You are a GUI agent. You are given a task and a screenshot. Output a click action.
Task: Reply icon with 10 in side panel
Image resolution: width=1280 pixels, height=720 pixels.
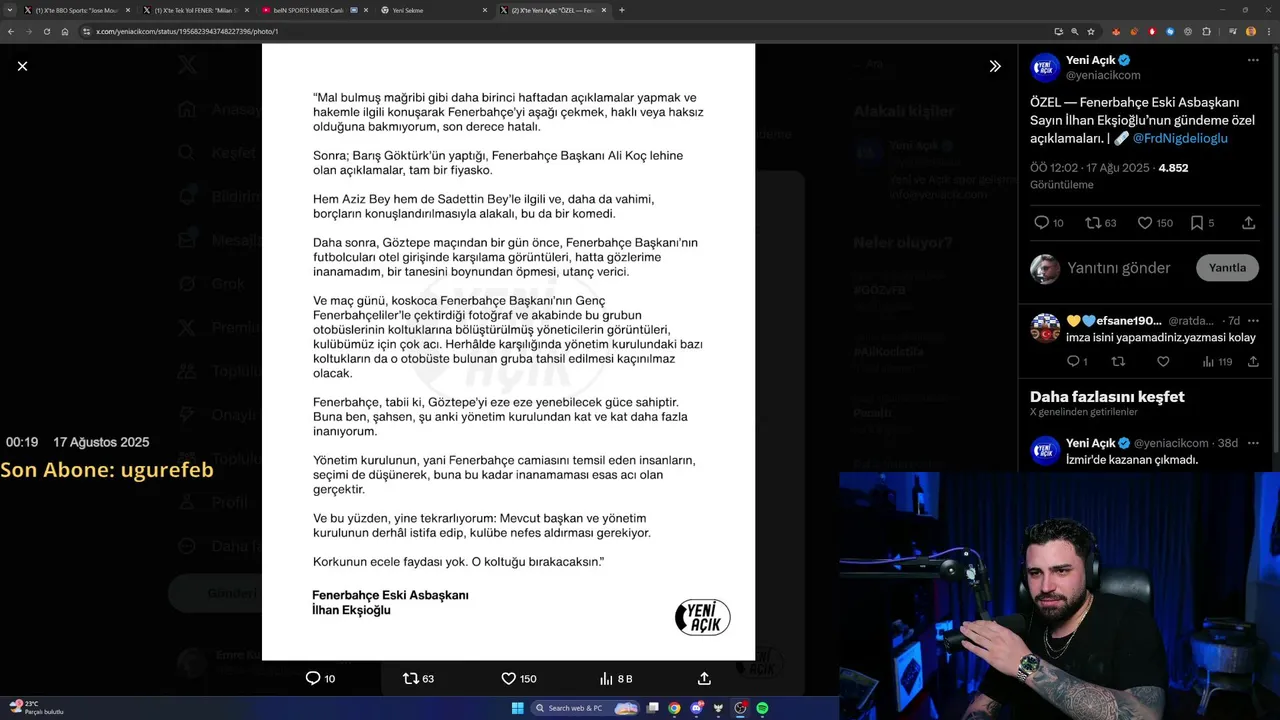point(1049,223)
